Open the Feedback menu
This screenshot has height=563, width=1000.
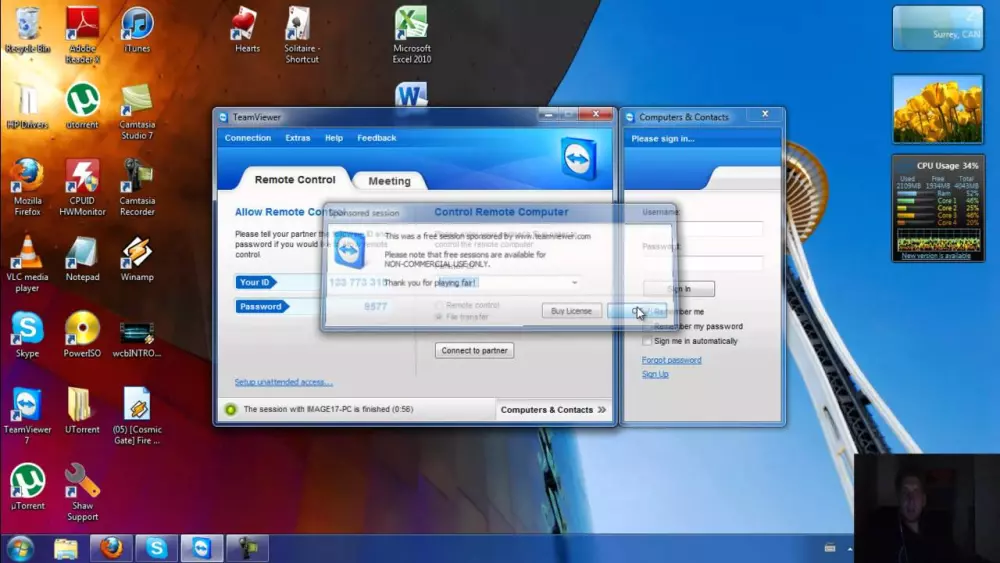pyautogui.click(x=376, y=138)
